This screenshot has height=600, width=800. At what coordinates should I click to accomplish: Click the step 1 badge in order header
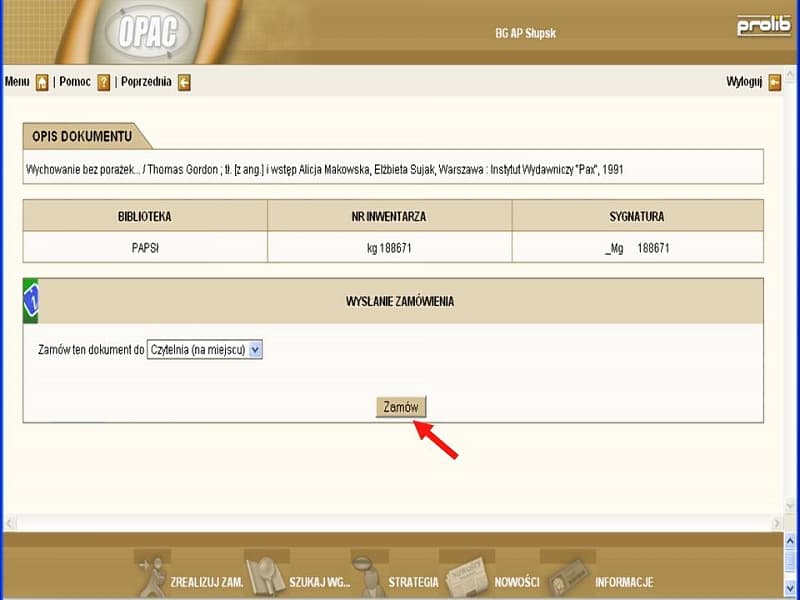point(30,301)
